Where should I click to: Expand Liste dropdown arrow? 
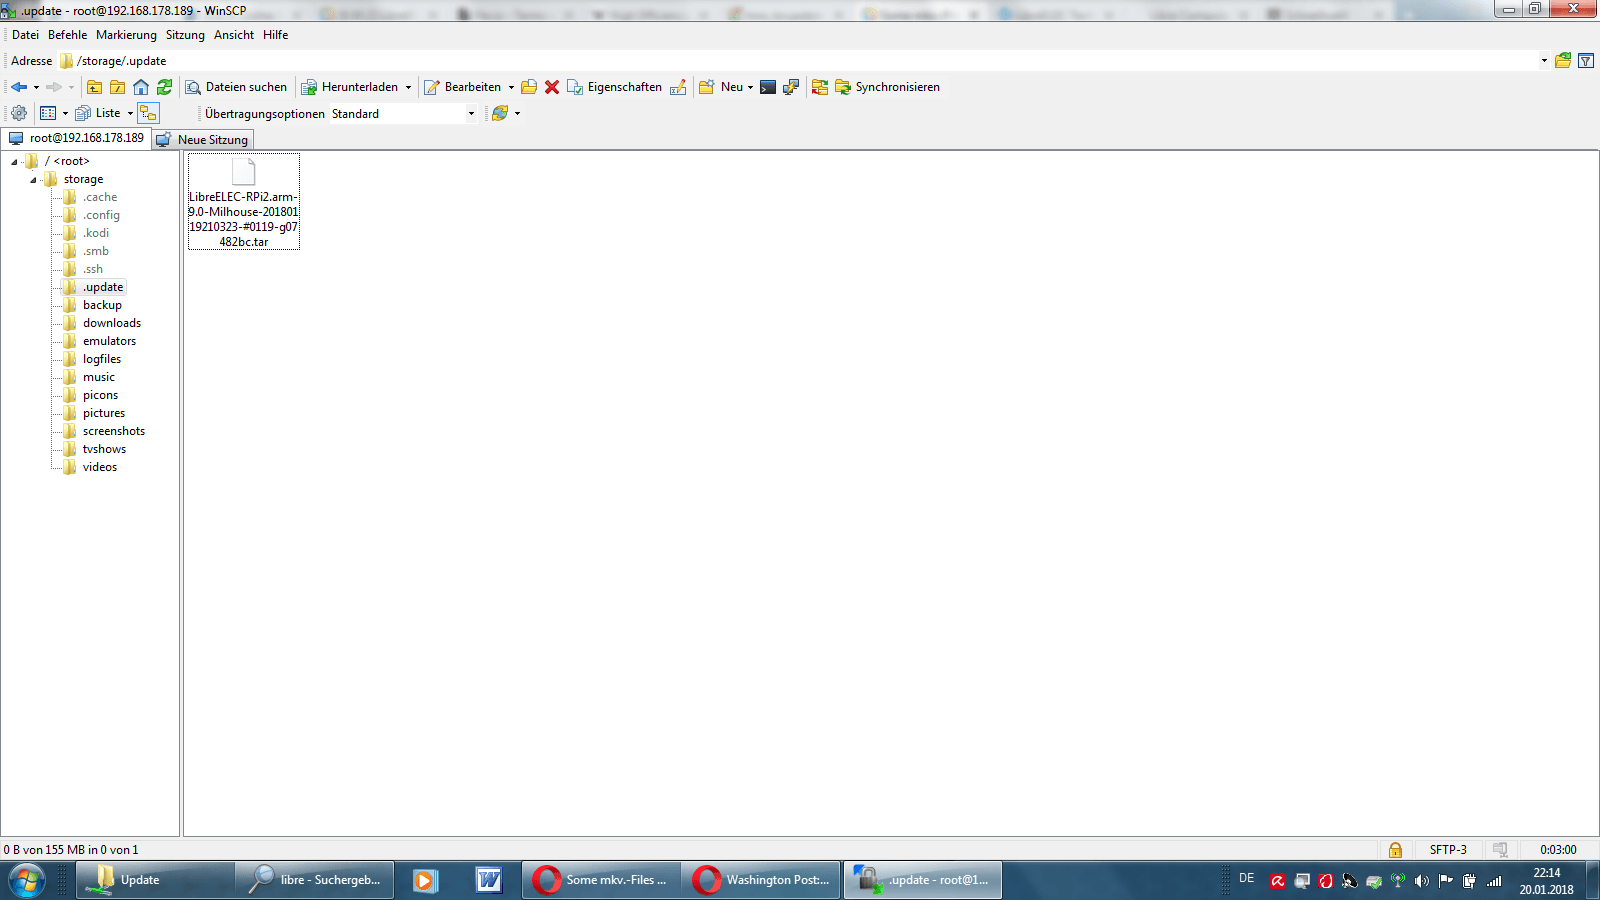tap(130, 113)
